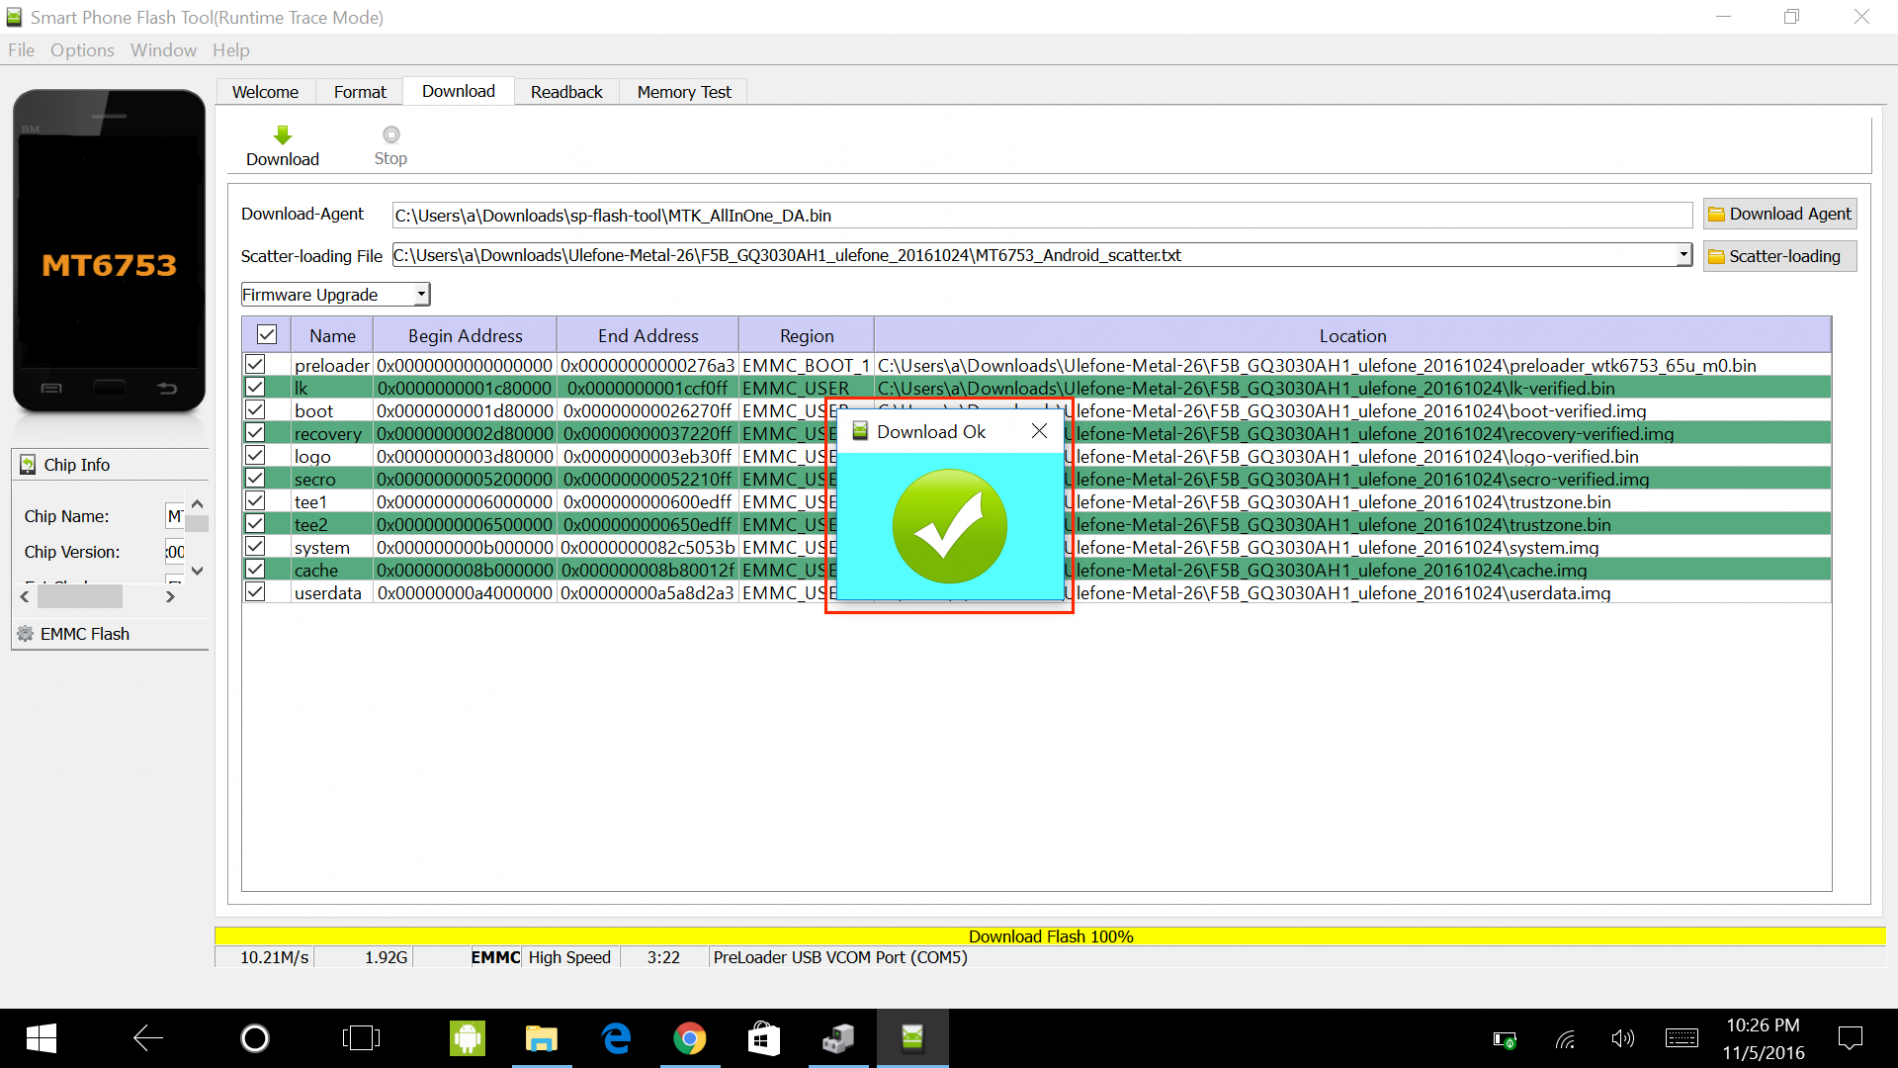The height and width of the screenshot is (1068, 1898).
Task: Click the tee2 row name cell
Action: [x=331, y=524]
